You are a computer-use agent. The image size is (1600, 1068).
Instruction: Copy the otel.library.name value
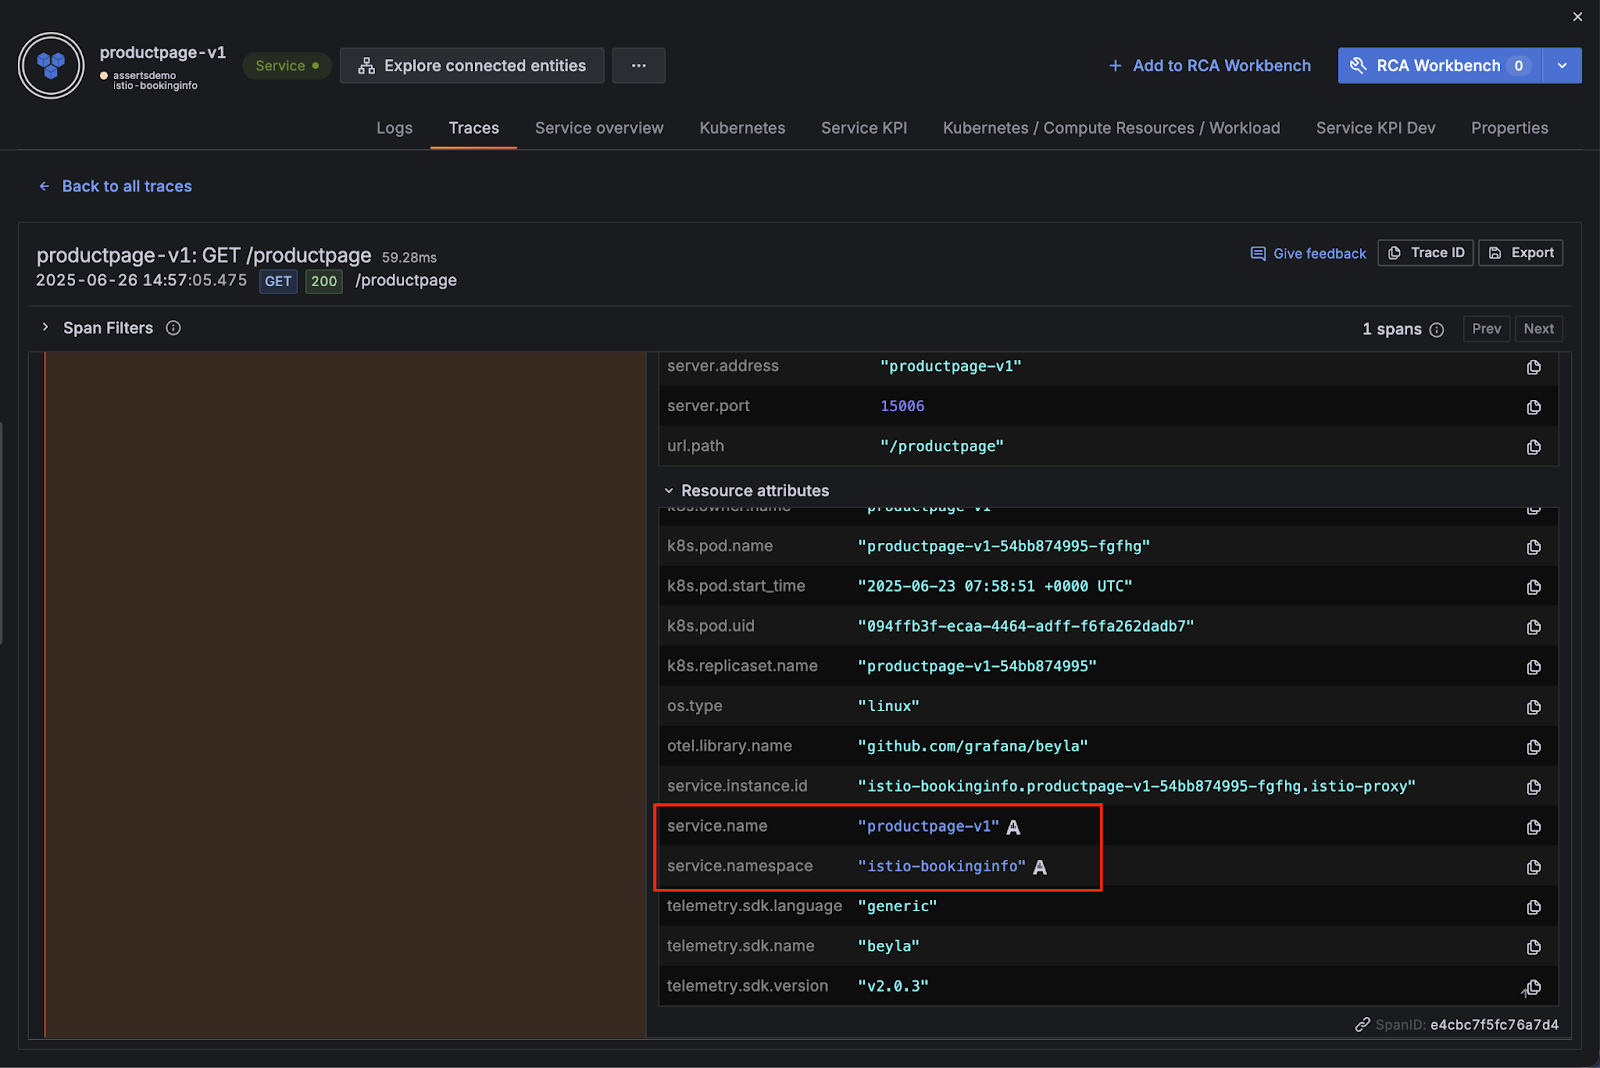(x=1533, y=747)
